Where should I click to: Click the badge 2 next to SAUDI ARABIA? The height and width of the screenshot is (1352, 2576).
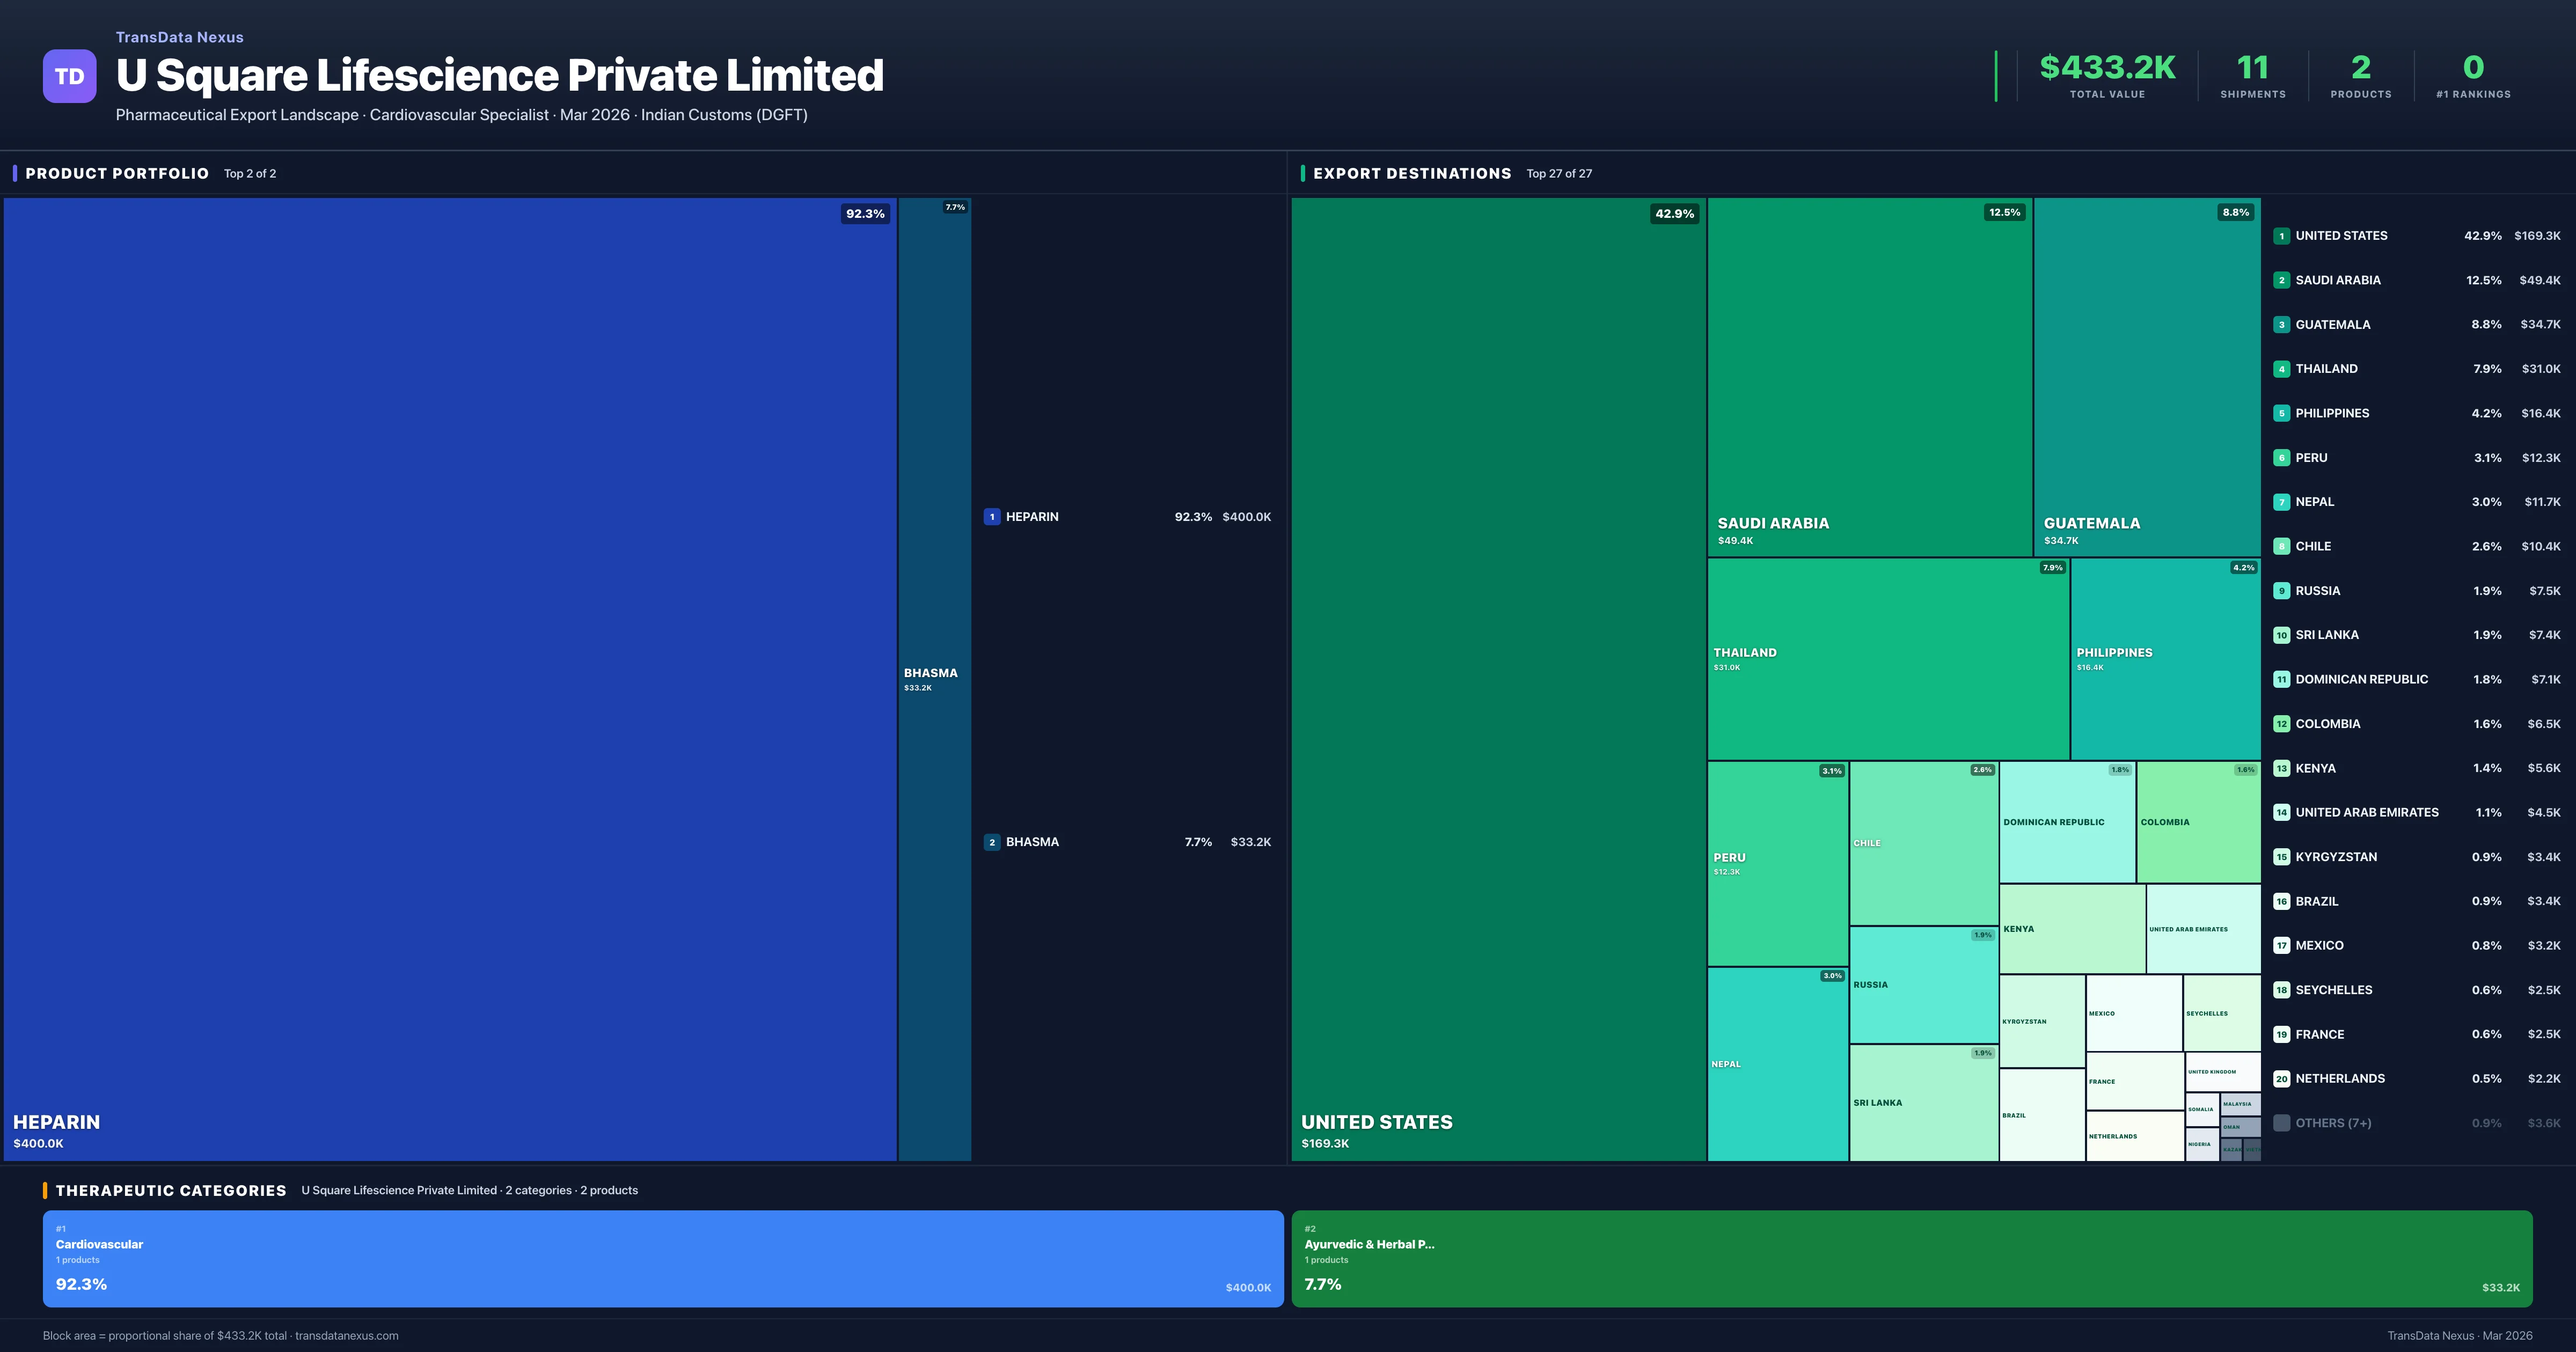[x=2282, y=280]
